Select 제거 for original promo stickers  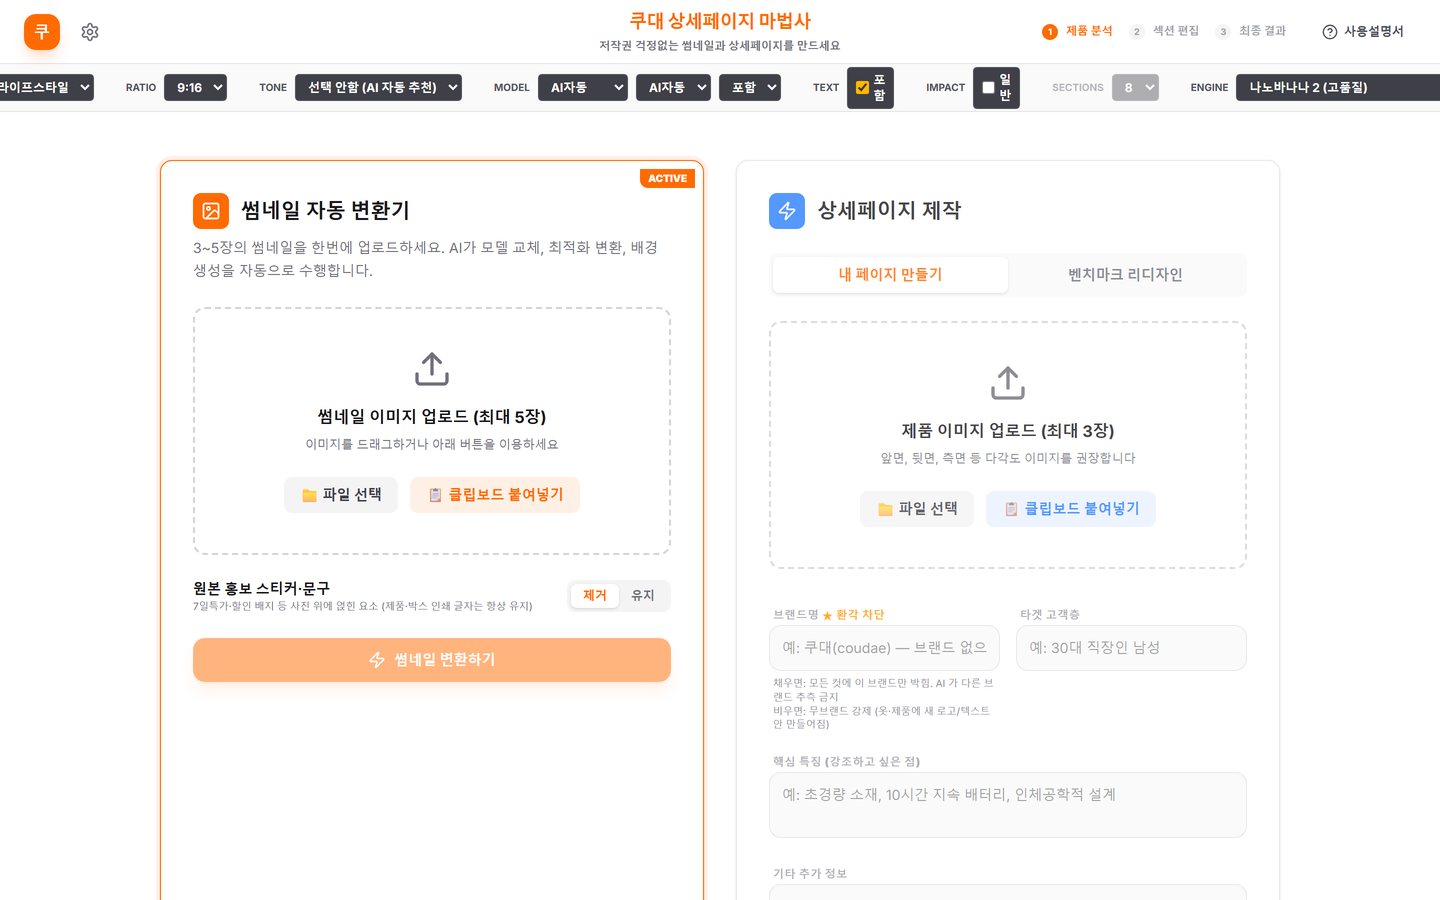click(x=595, y=596)
